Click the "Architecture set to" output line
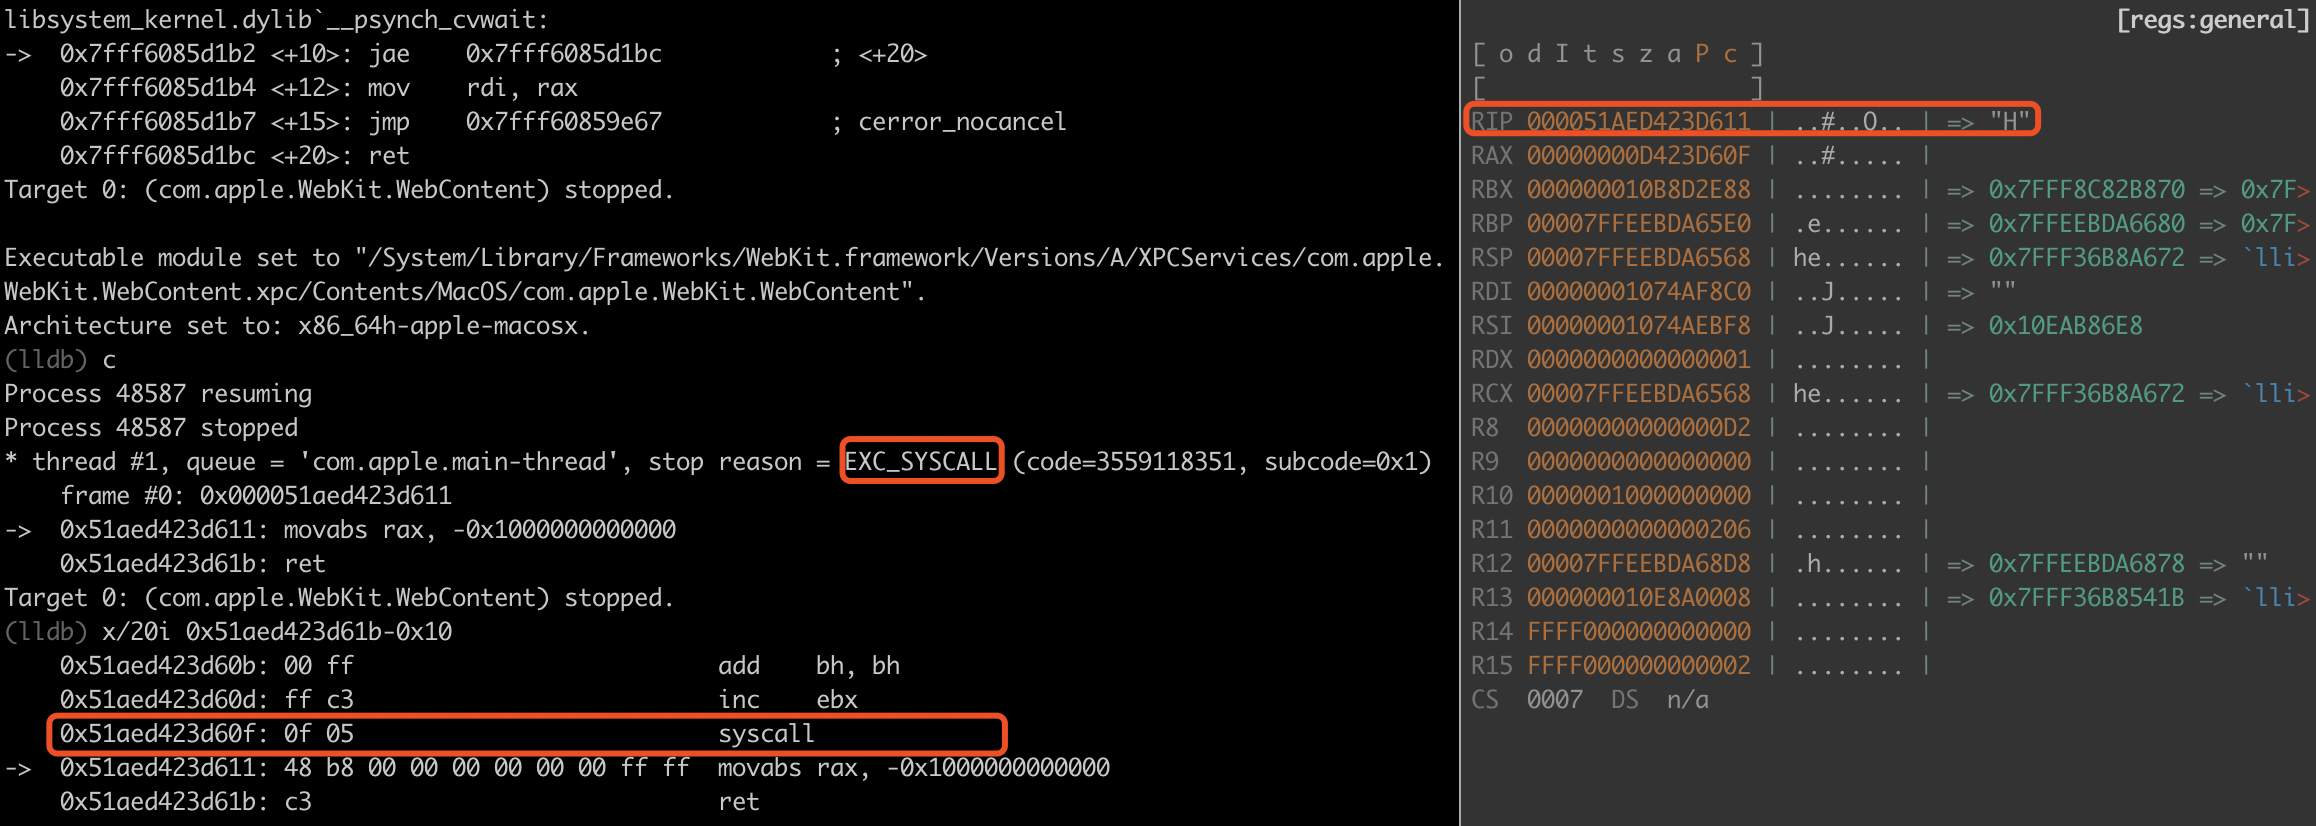This screenshot has height=826, width=2316. (x=297, y=326)
